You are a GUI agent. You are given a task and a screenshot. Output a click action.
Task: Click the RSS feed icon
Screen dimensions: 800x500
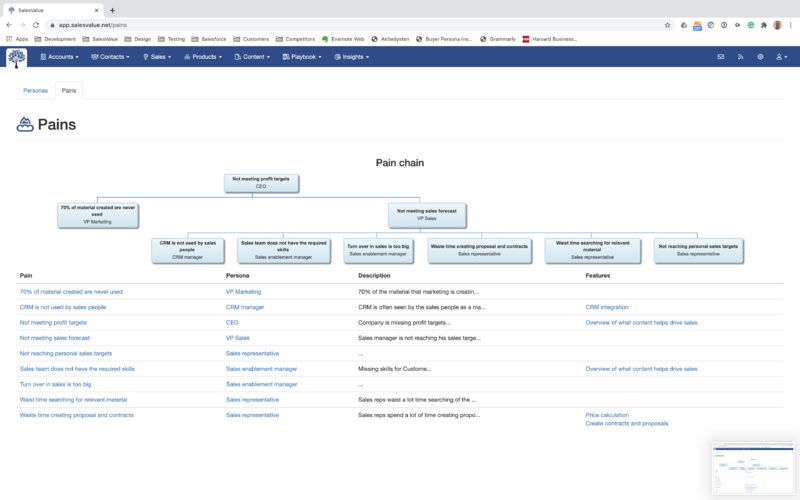[740, 57]
